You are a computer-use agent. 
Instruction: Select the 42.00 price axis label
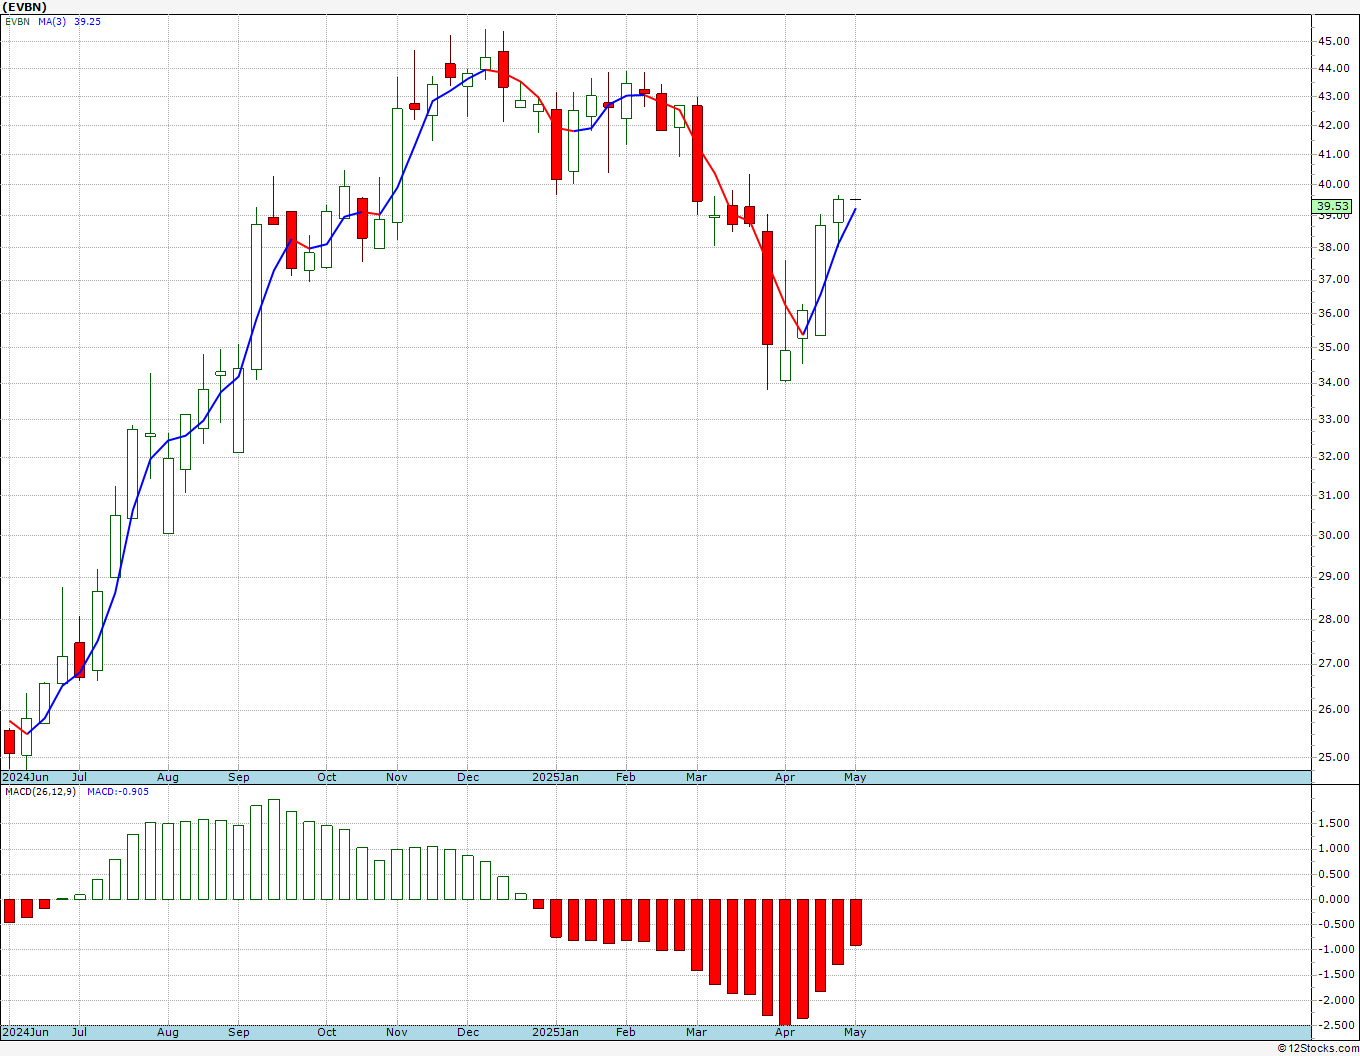point(1333,125)
